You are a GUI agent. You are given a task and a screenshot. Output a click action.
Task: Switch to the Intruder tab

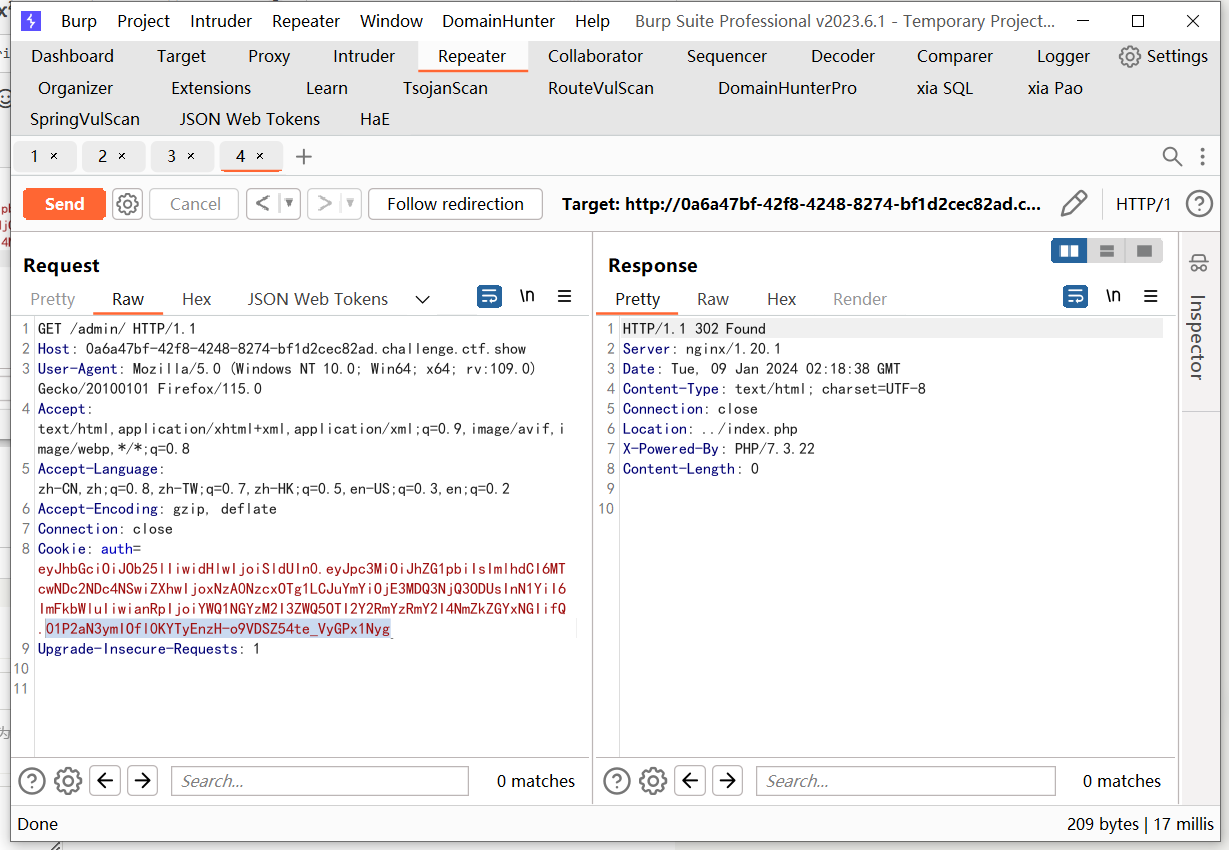pyautogui.click(x=364, y=56)
